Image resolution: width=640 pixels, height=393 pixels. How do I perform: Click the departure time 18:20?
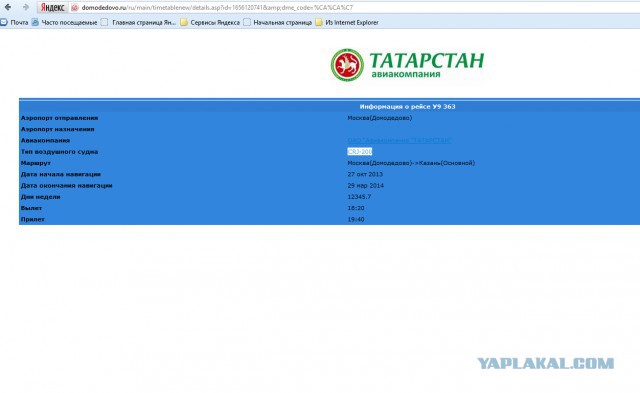point(356,208)
